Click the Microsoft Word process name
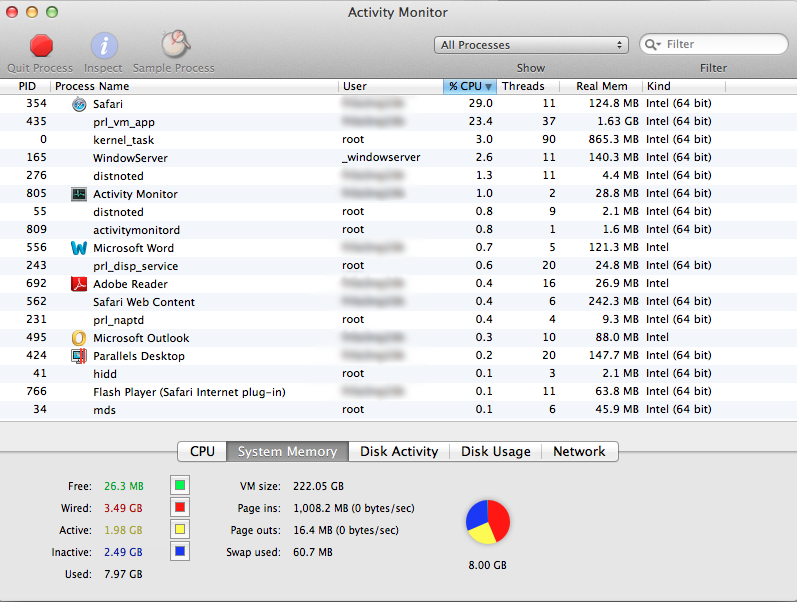797x602 pixels. coord(133,248)
